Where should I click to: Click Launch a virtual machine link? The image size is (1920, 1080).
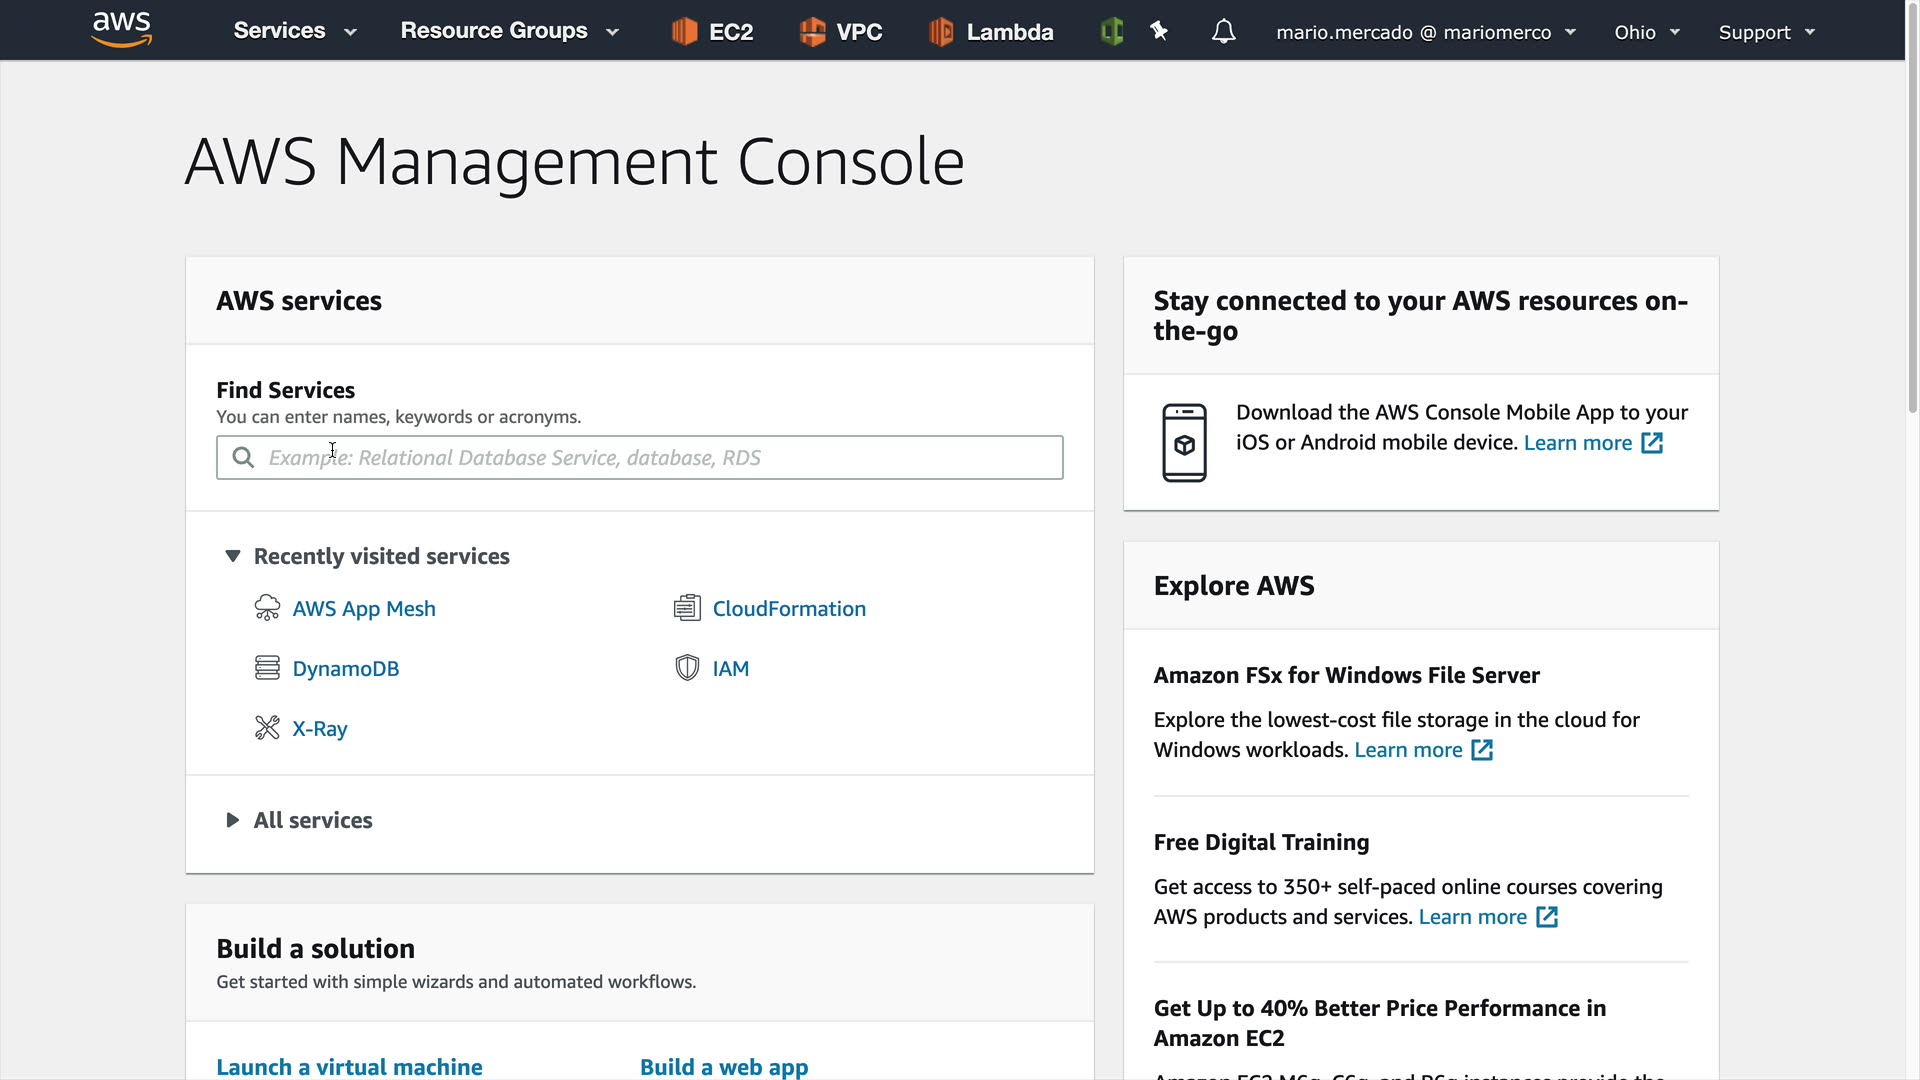click(349, 1067)
